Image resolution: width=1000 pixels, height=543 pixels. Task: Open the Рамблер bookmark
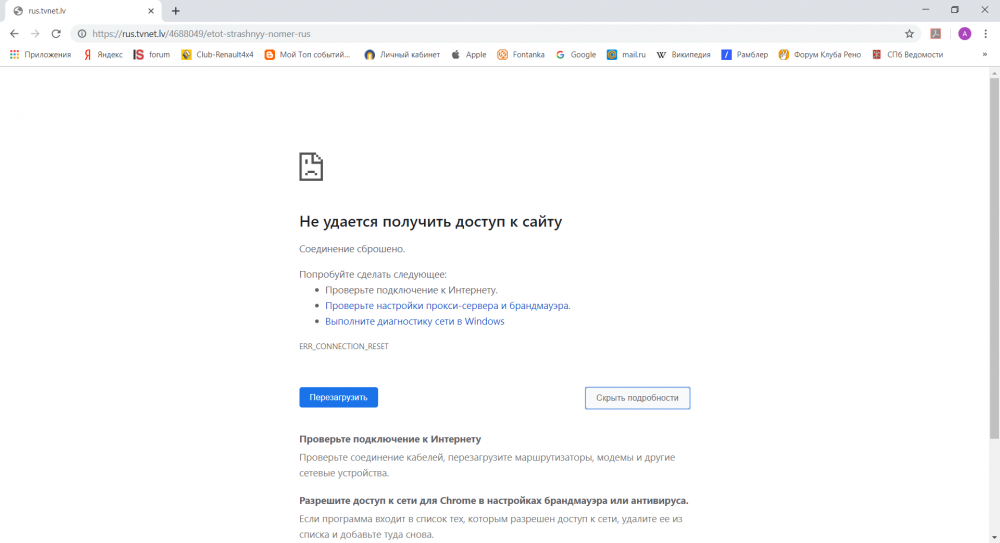[745, 55]
